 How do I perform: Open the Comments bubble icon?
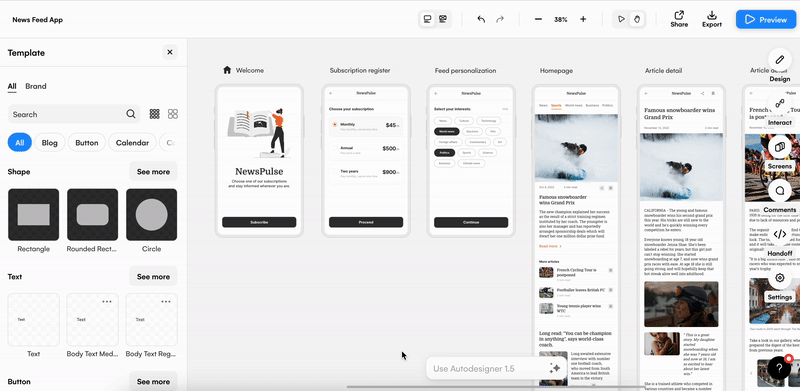coord(780,190)
